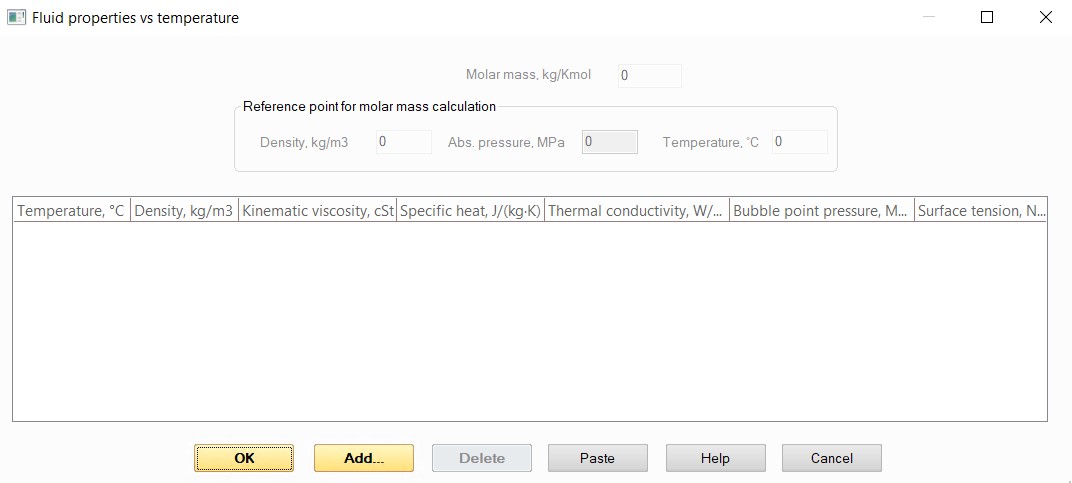
Task: Focus the Density reference input field
Action: [403, 142]
